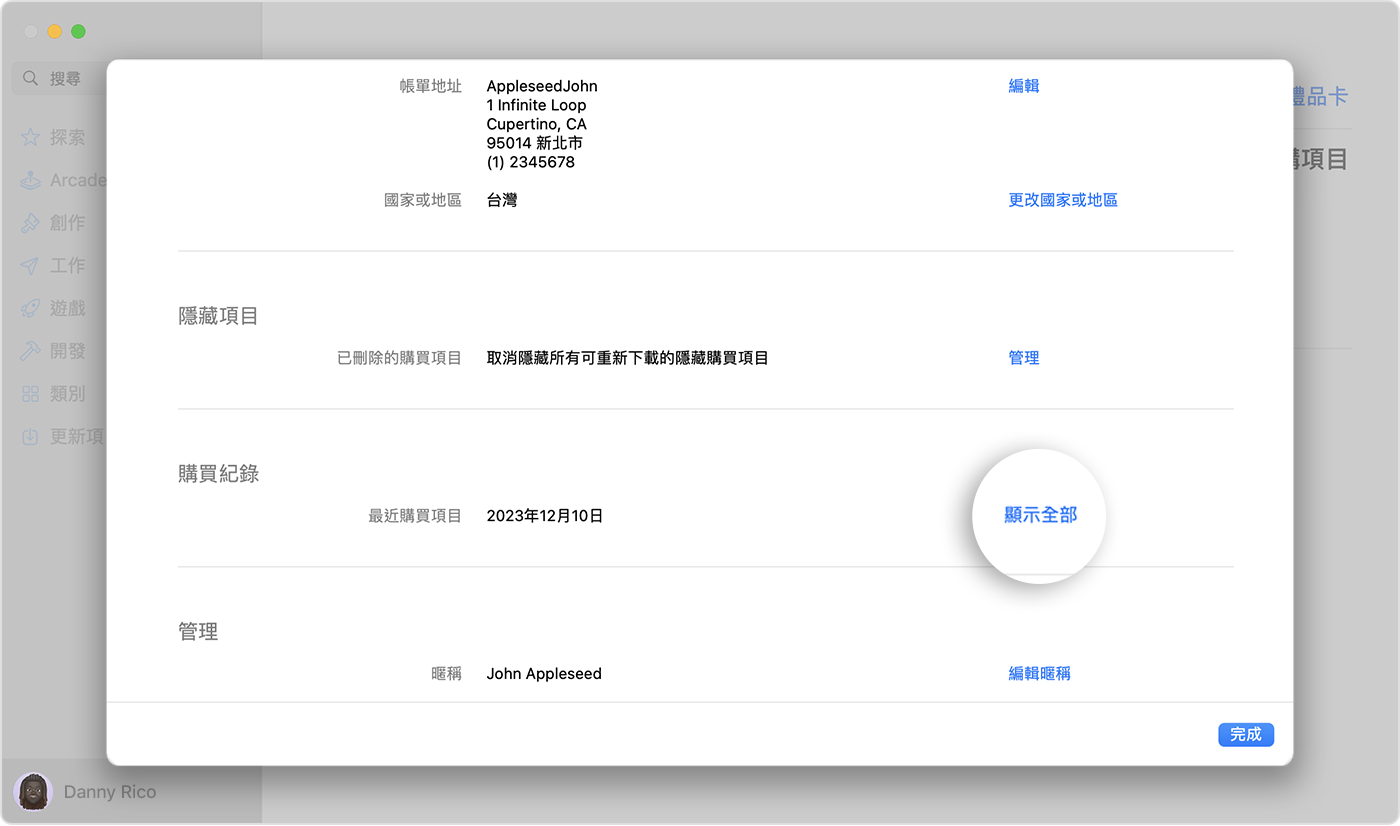Click 顯示全部 for purchase history
The width and height of the screenshot is (1400, 826).
pos(1040,516)
